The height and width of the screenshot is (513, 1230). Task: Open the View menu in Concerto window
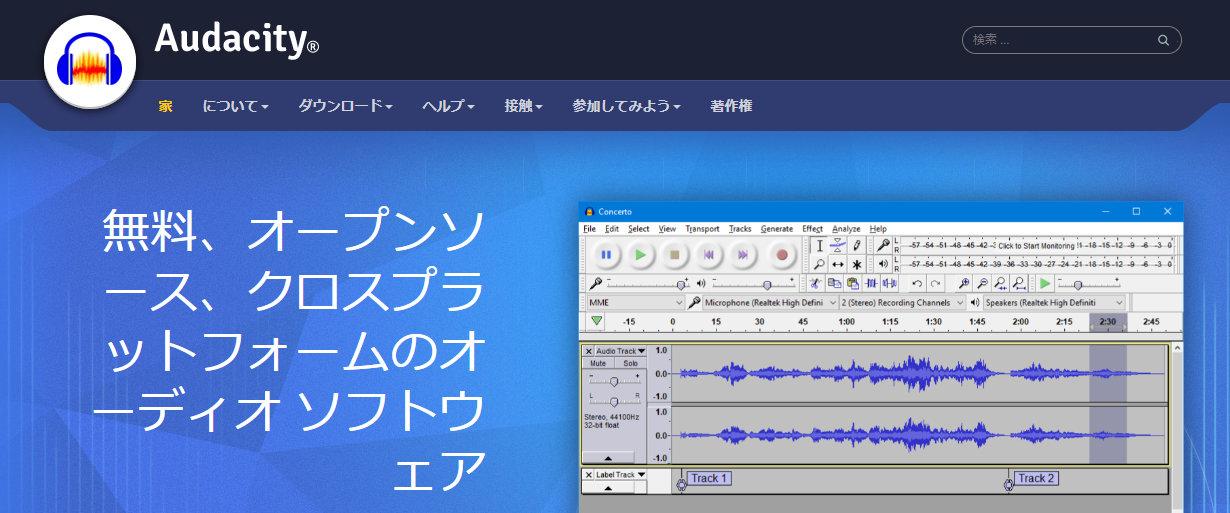(x=667, y=229)
